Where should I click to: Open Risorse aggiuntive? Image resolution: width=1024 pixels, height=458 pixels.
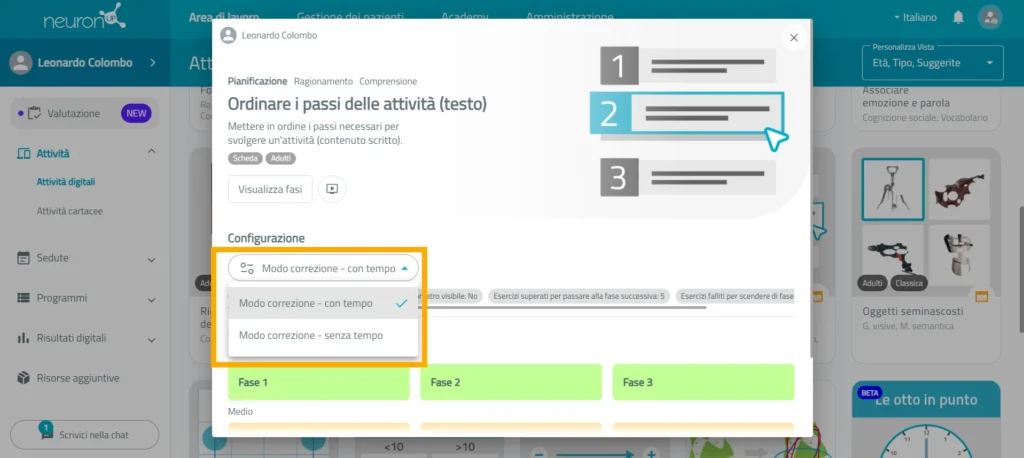[78, 378]
